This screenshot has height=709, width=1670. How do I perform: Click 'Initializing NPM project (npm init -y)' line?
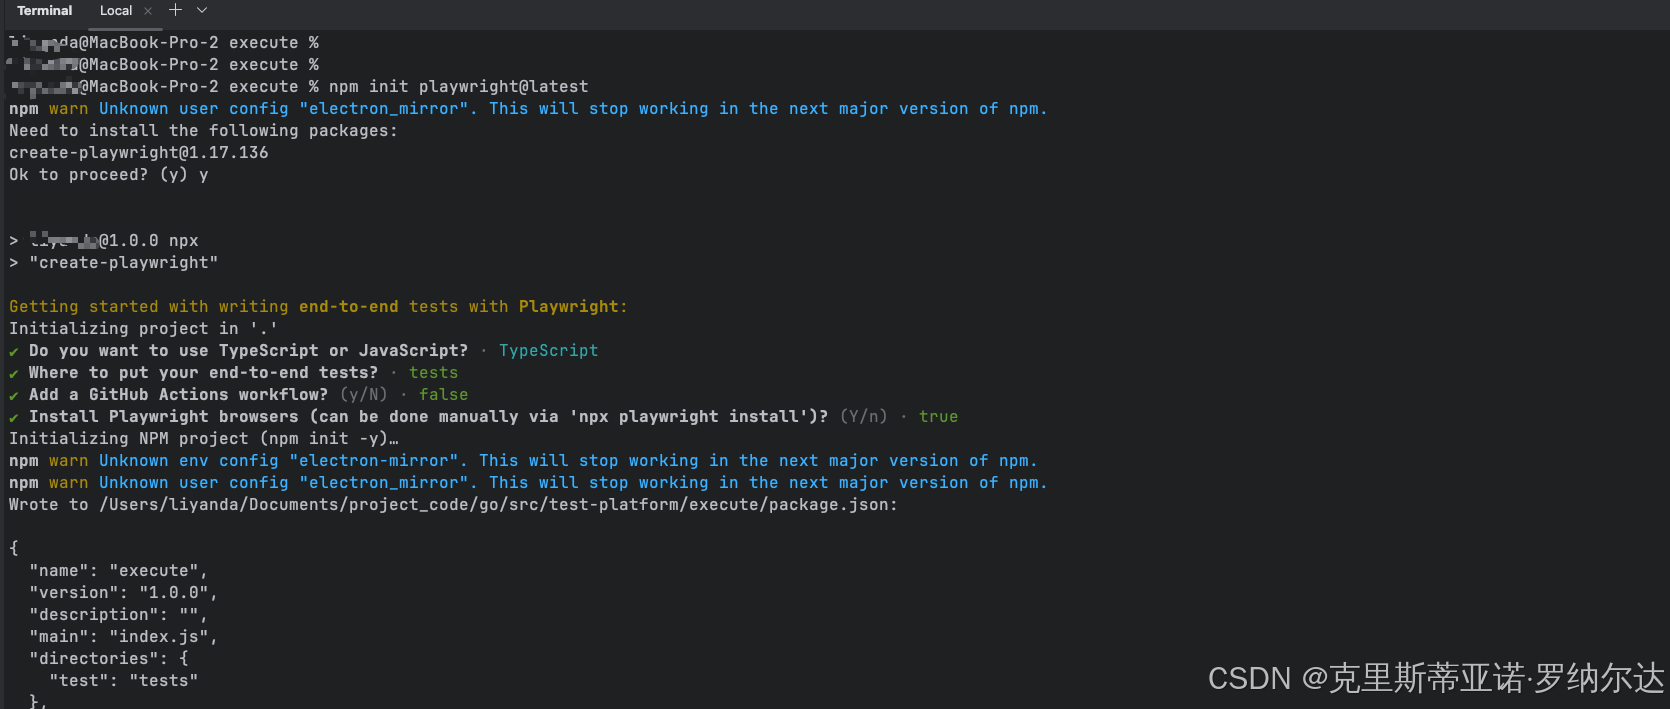204,439
